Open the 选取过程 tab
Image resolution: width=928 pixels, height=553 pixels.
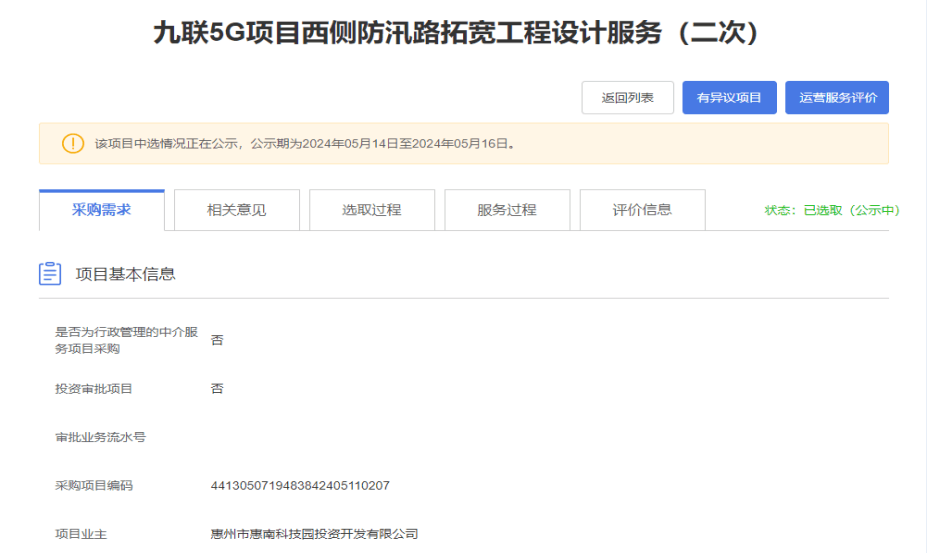click(x=372, y=210)
